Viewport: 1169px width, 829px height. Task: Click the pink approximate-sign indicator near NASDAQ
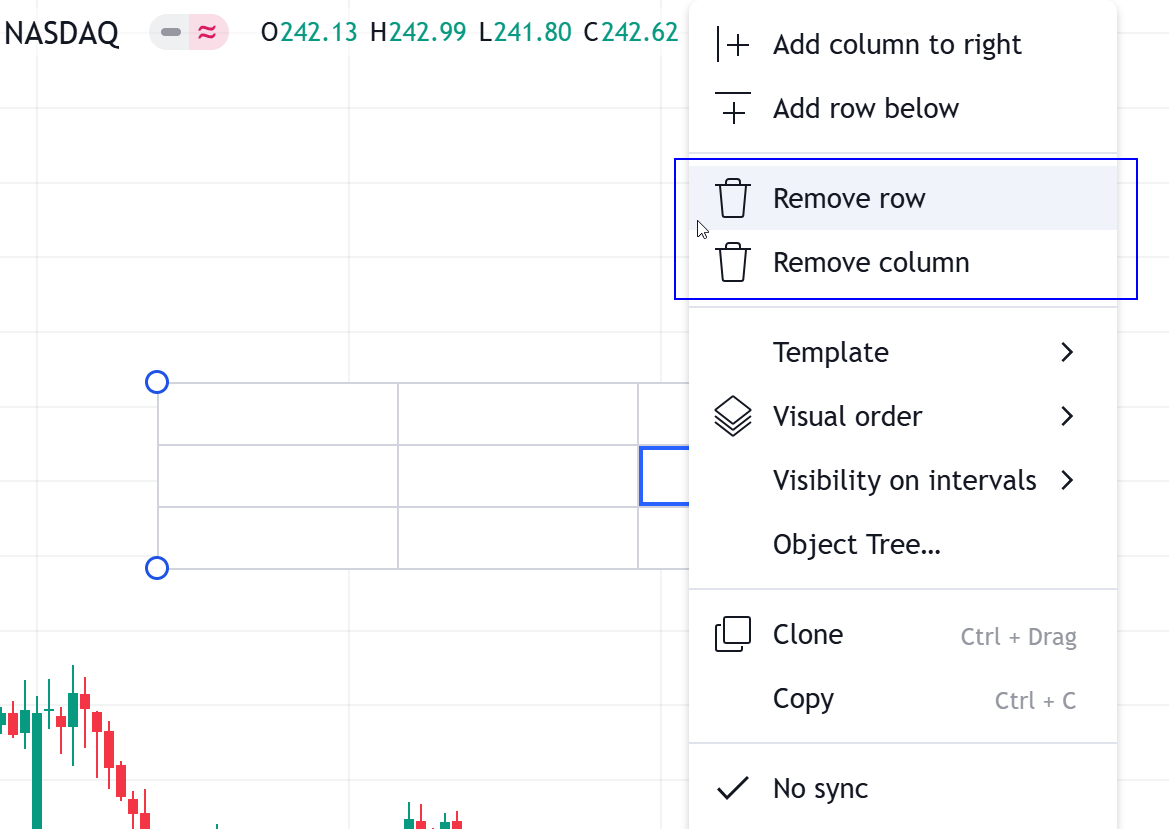tap(207, 33)
